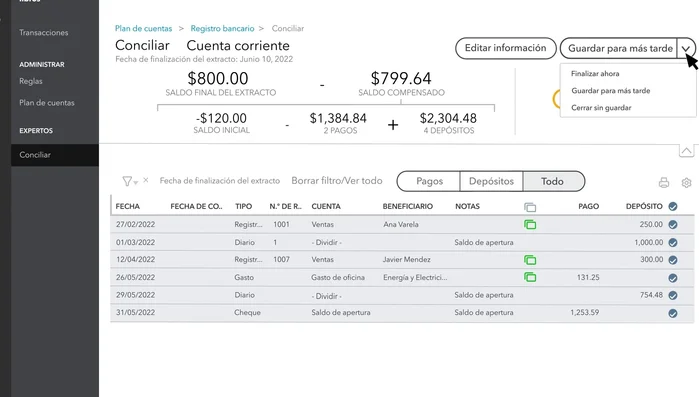Click attachment icon in Ana Varela row
This screenshot has height=397, width=699.
(530, 225)
